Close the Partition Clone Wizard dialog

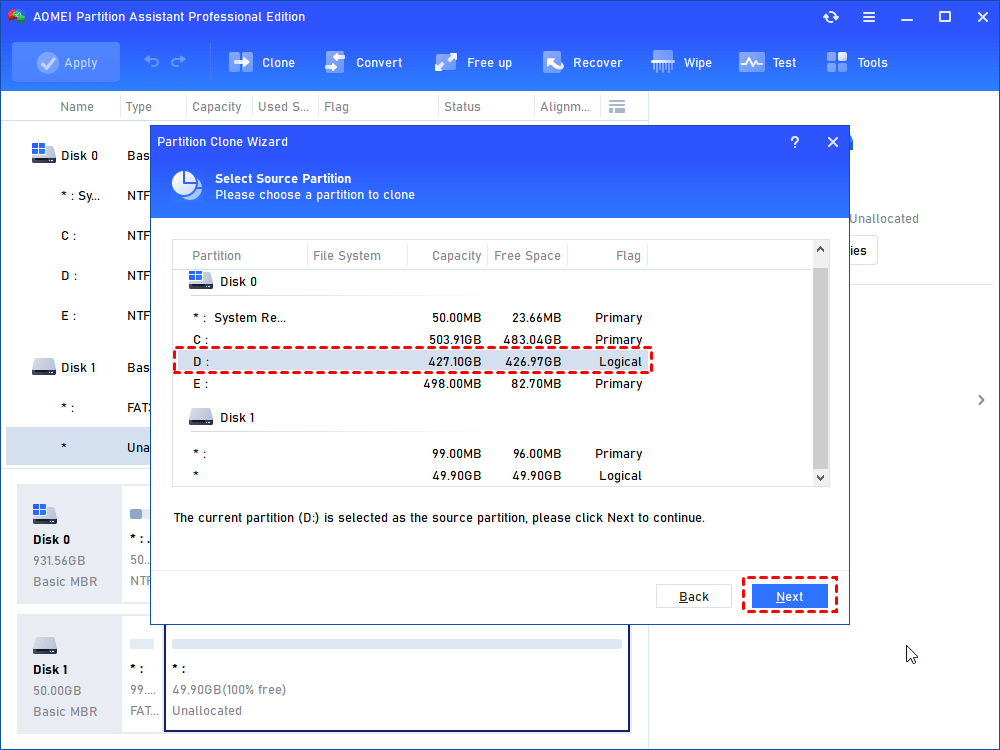coord(833,142)
